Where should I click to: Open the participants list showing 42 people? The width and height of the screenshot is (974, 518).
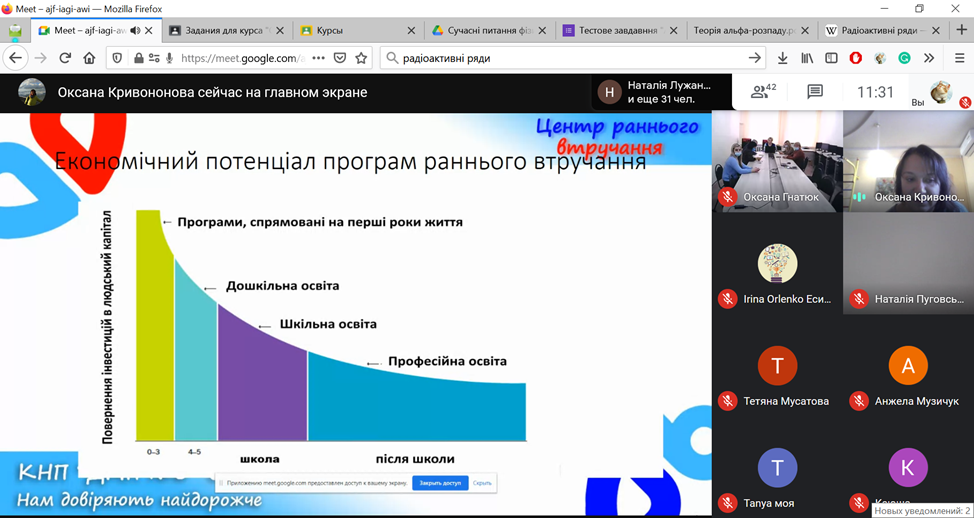(x=764, y=92)
